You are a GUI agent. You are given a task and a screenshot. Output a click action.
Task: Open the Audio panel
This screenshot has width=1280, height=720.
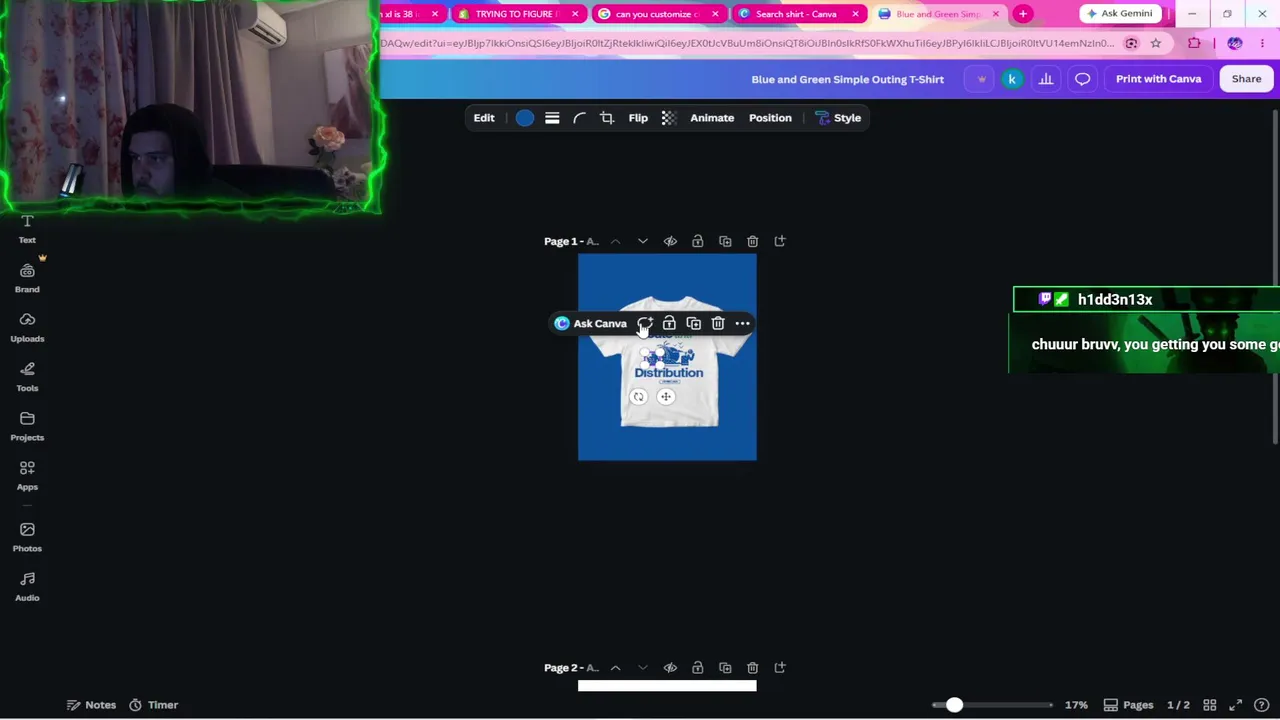27,586
